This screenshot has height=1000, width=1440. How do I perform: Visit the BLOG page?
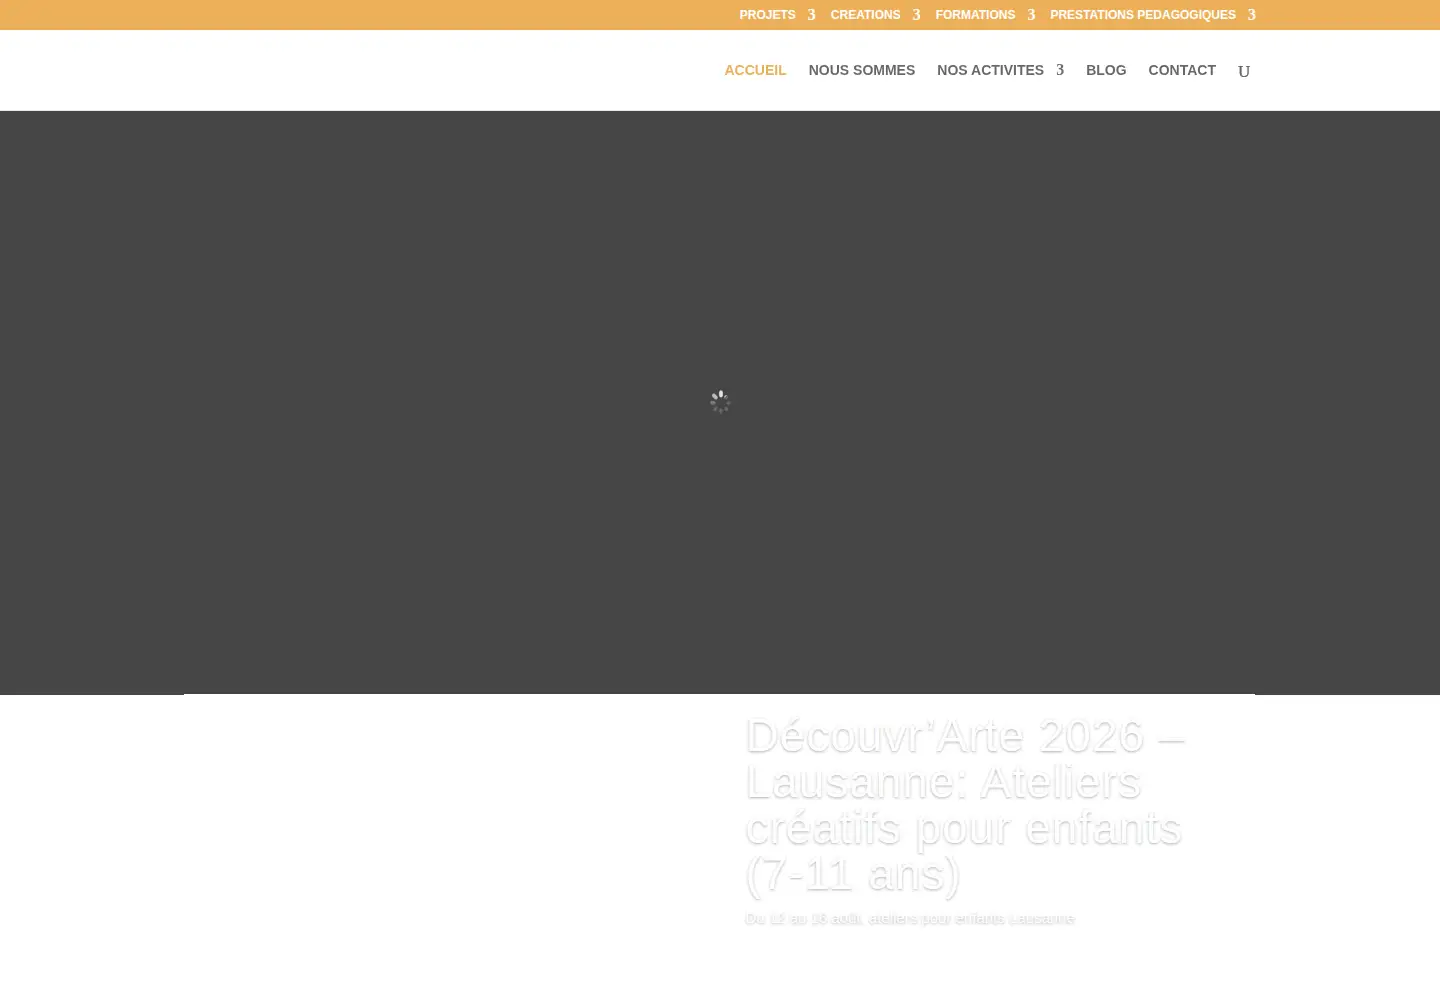tap(1106, 70)
